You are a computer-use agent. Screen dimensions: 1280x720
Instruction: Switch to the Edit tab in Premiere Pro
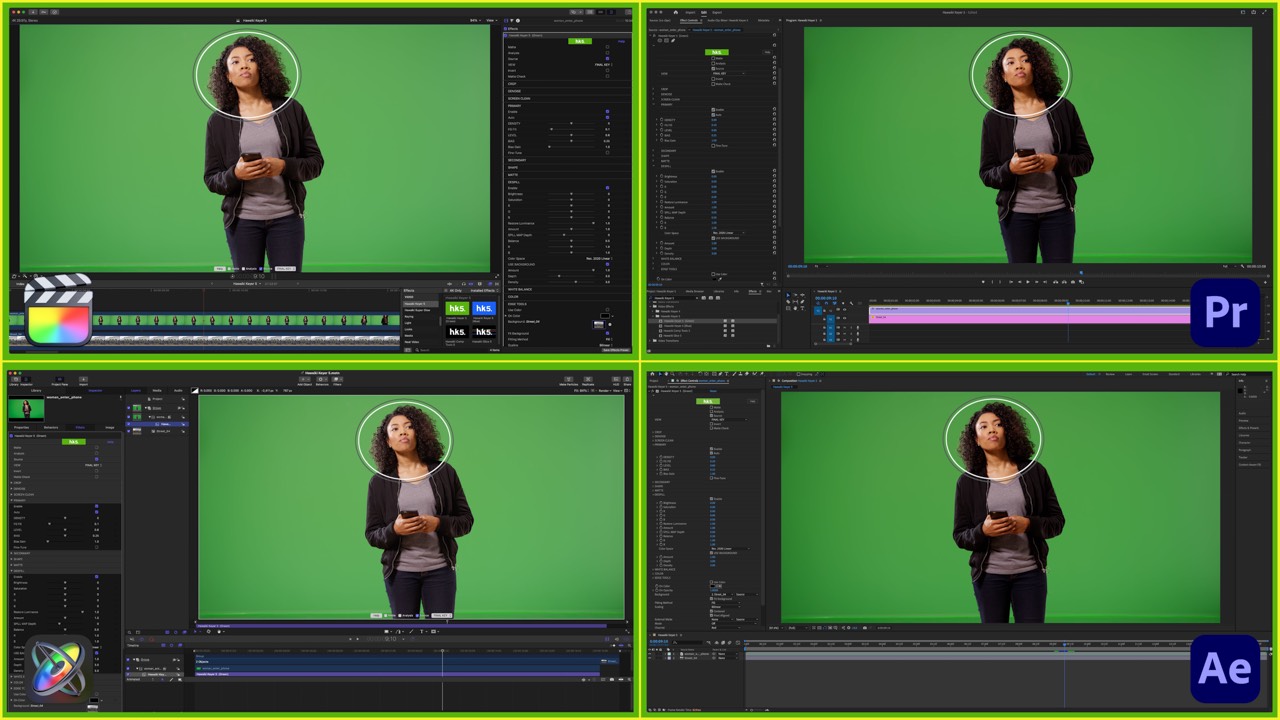coord(704,12)
